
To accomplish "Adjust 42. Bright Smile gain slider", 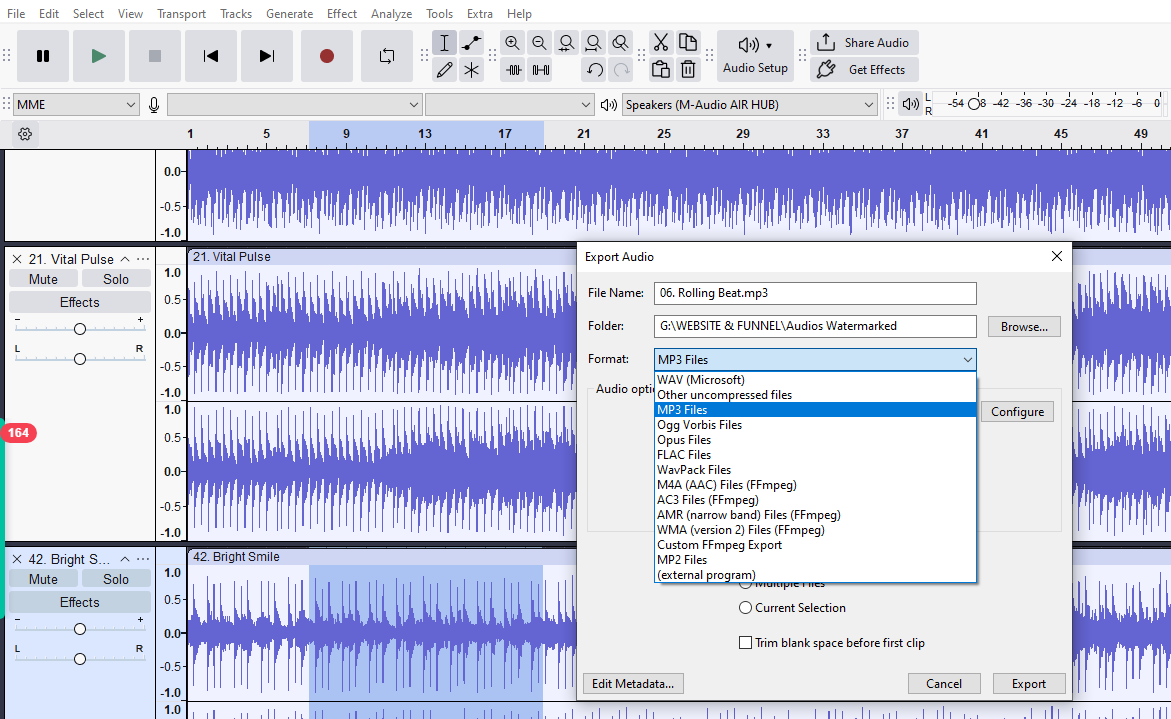I will click(80, 629).
